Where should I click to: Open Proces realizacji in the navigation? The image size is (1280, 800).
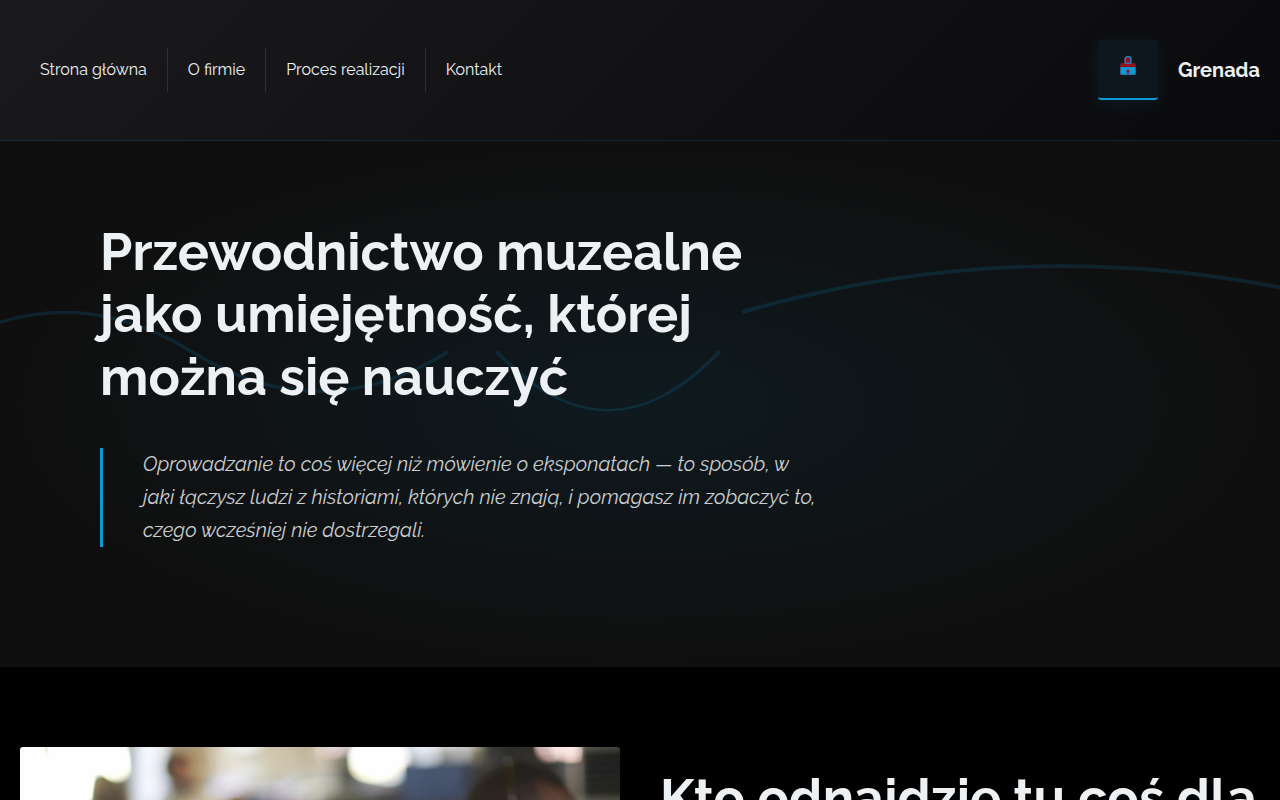point(345,70)
